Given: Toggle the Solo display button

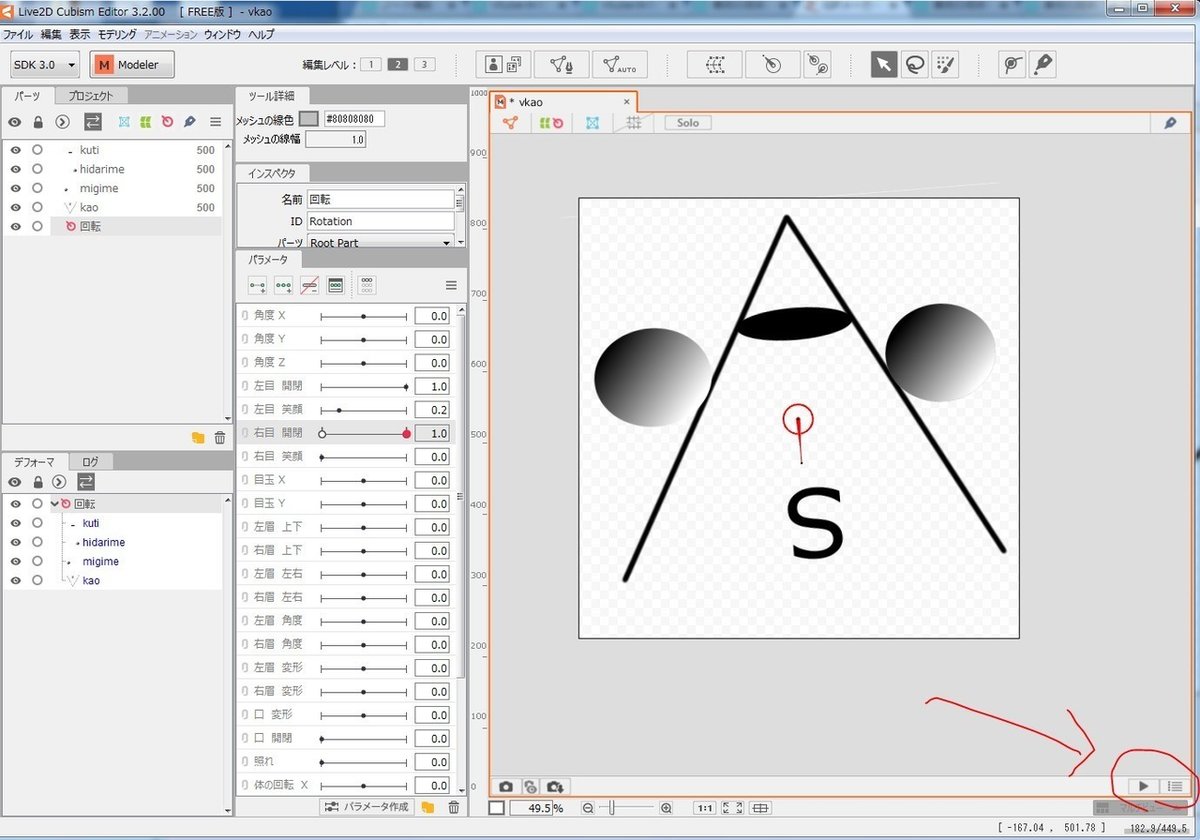Looking at the screenshot, I should pos(688,123).
